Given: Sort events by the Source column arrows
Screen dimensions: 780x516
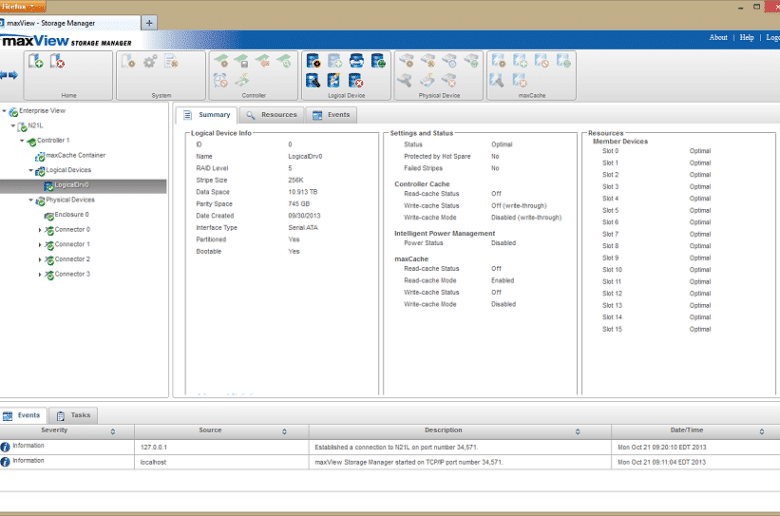Looking at the screenshot, I should (x=285, y=431).
